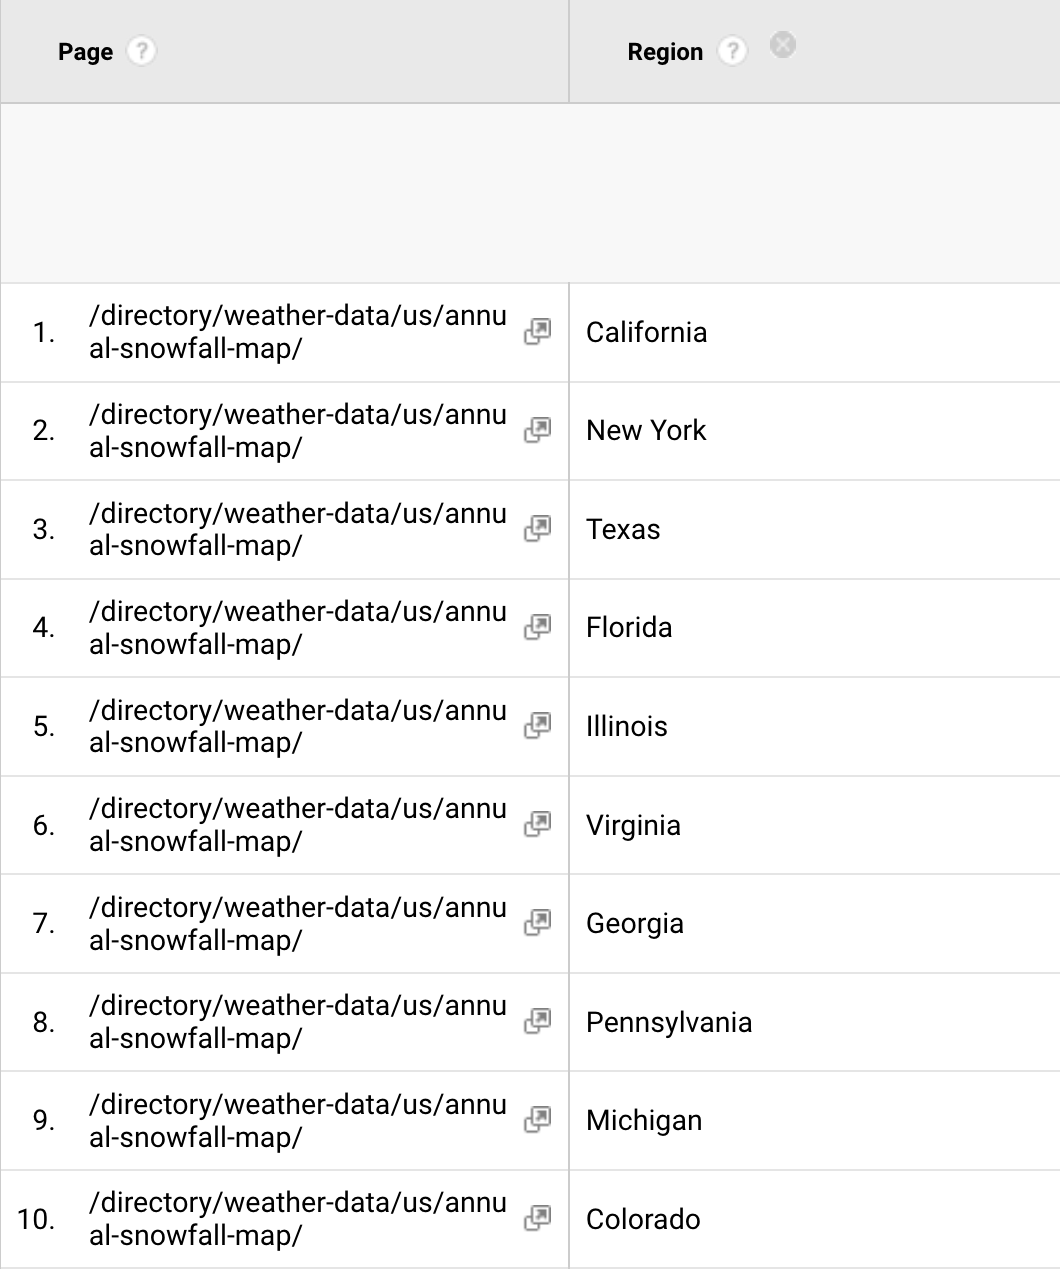
Task: Select California in the Region column
Action: click(x=646, y=332)
